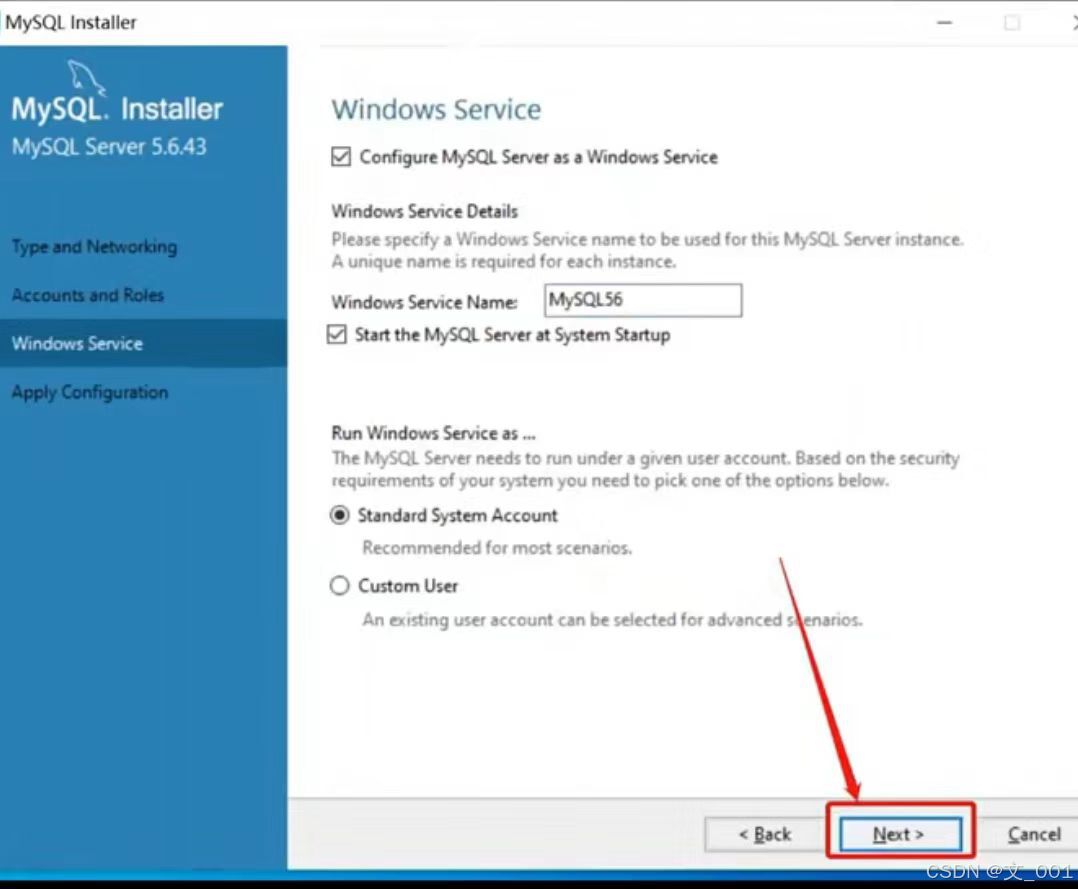Click the 'MySQL Server 5.6.43' text
The height and width of the screenshot is (889, 1078).
pyautogui.click(x=109, y=146)
